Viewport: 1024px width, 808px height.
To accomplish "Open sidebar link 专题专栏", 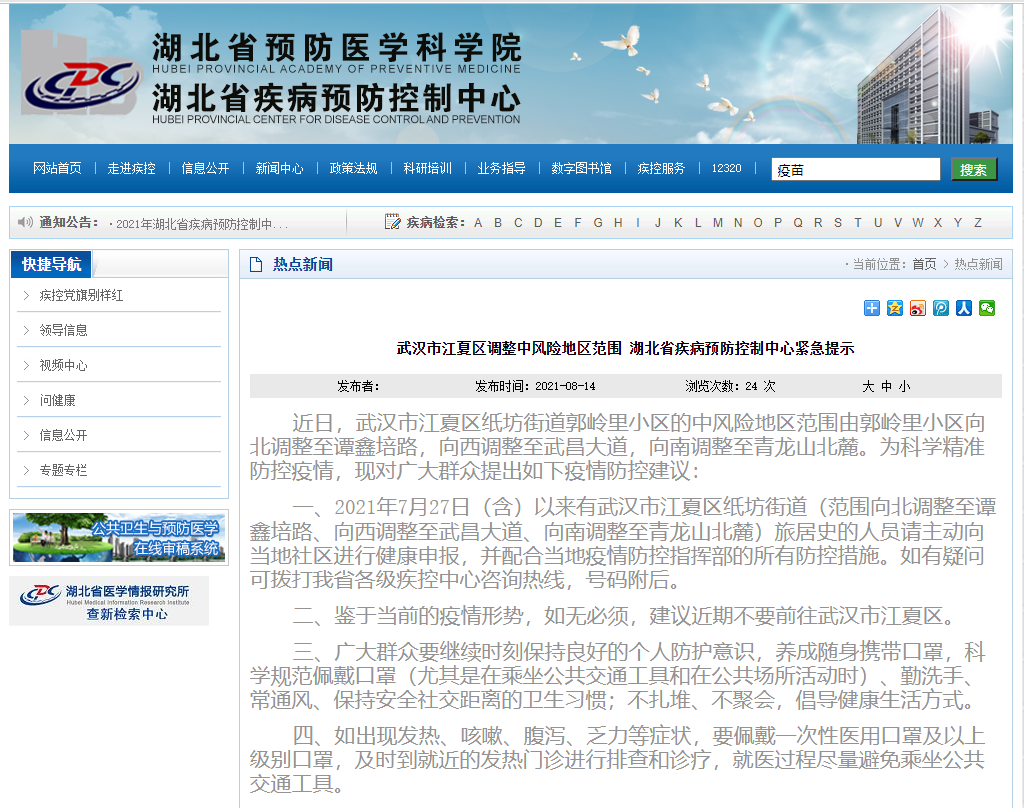I will tap(63, 470).
